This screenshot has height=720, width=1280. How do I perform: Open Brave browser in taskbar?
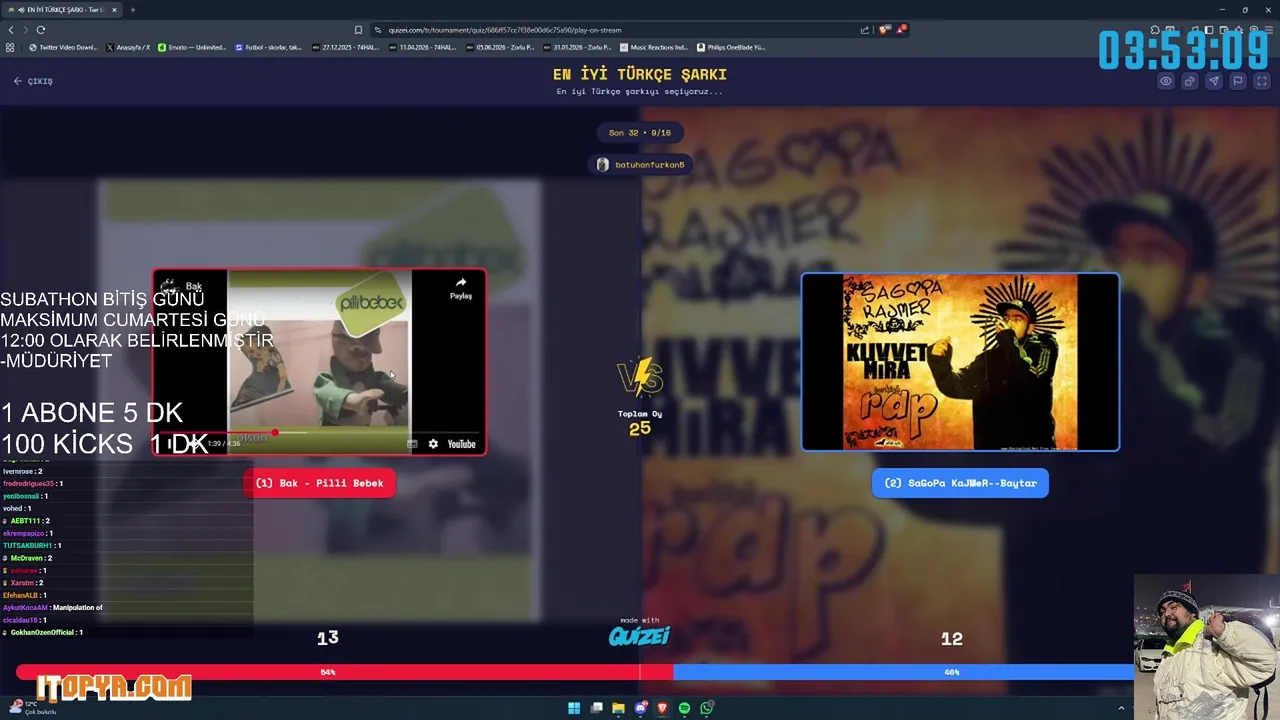point(662,708)
